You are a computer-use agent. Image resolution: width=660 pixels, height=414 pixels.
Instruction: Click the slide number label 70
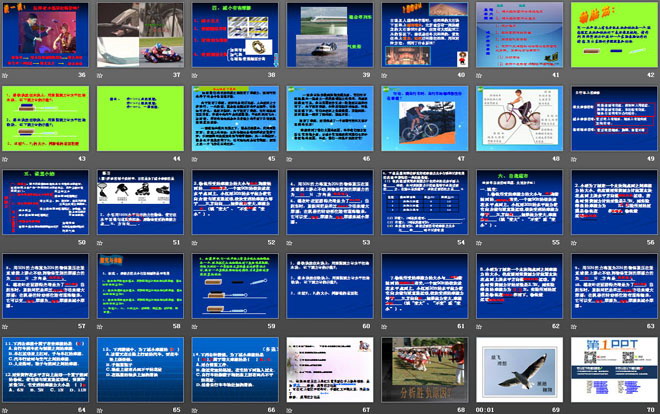[x=651, y=409]
